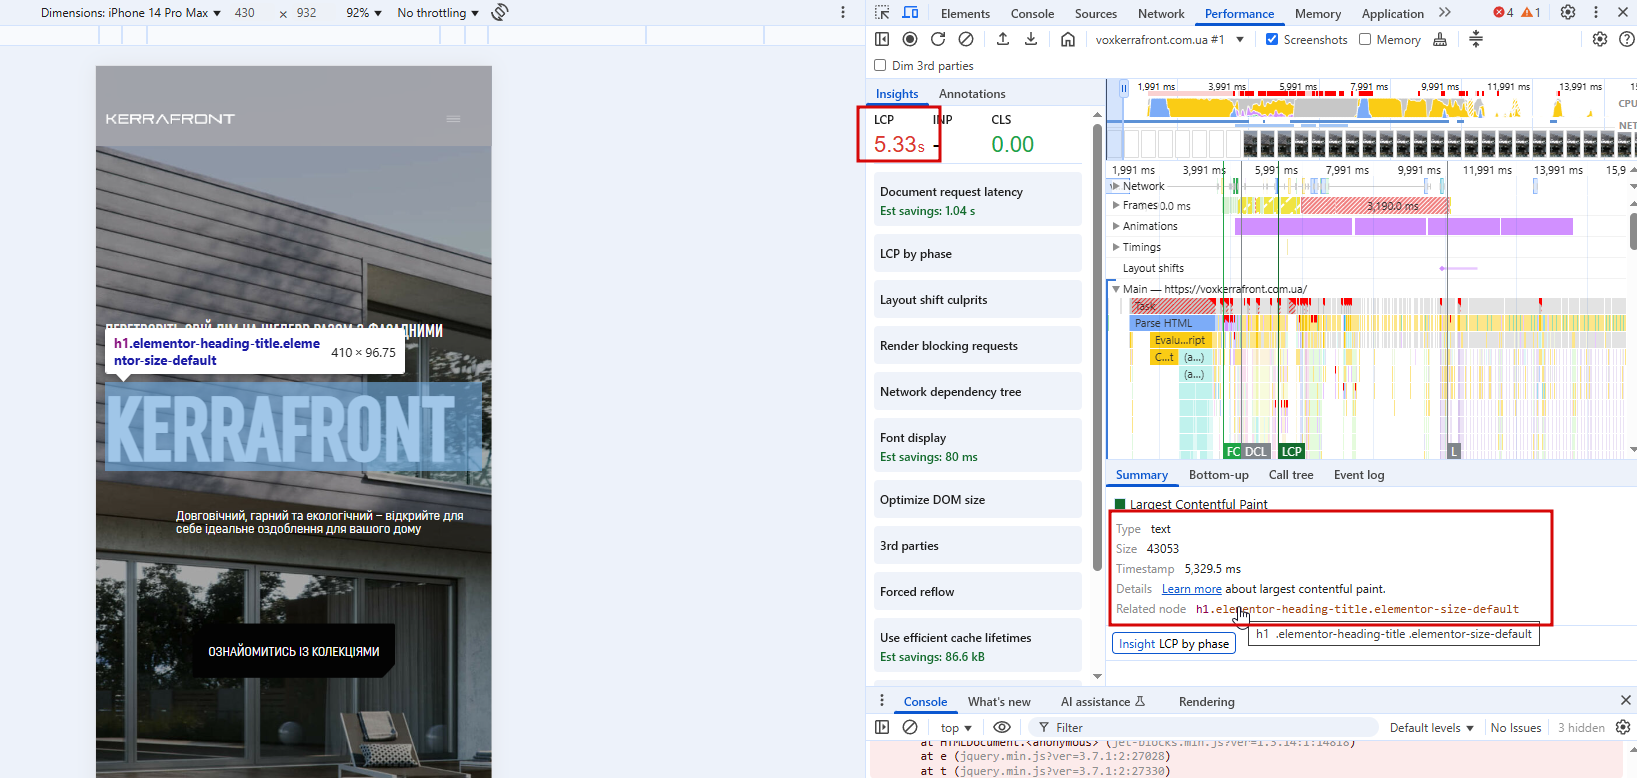1637x778 pixels.
Task: Open the No throttling dropdown
Action: pyautogui.click(x=438, y=13)
